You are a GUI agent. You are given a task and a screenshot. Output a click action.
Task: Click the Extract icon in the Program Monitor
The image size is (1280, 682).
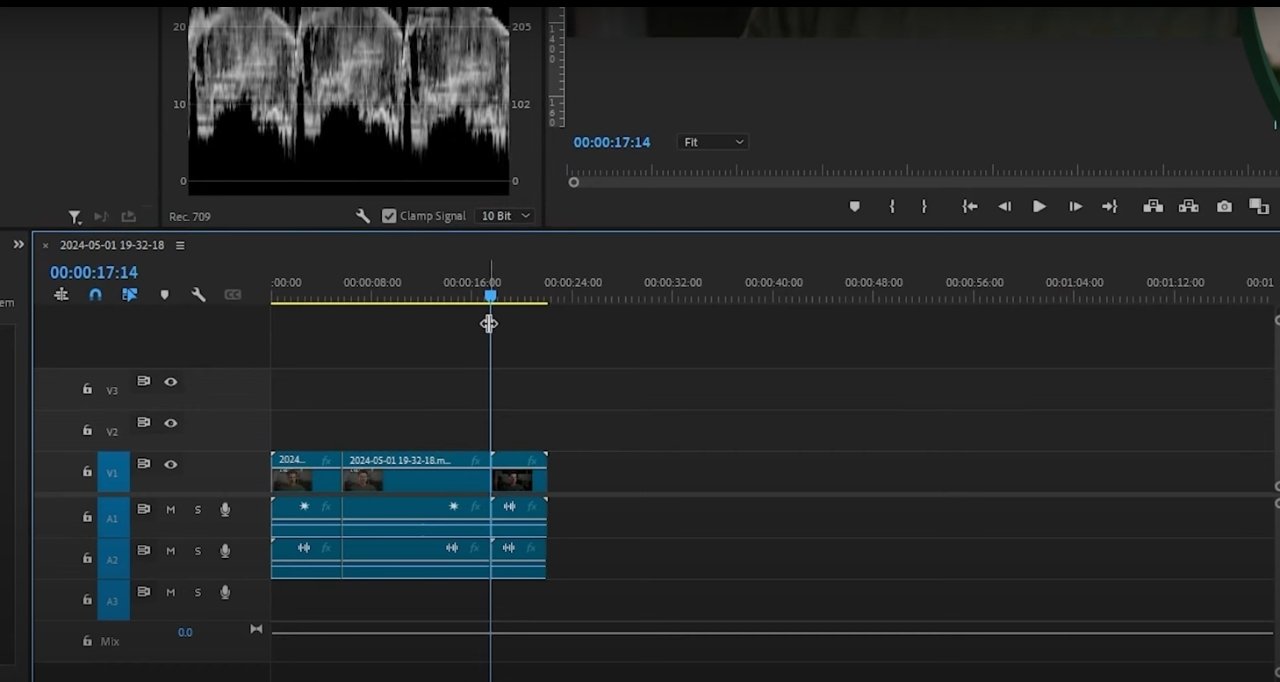coord(1188,206)
